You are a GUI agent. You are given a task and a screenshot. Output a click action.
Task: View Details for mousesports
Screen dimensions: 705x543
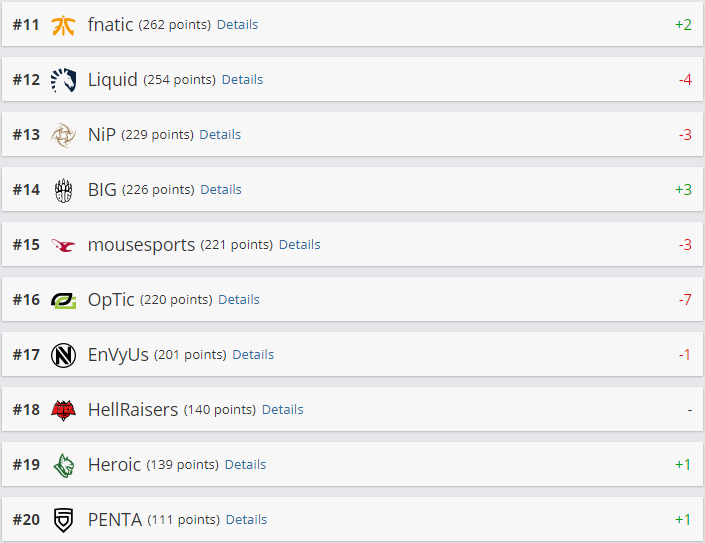click(x=299, y=245)
